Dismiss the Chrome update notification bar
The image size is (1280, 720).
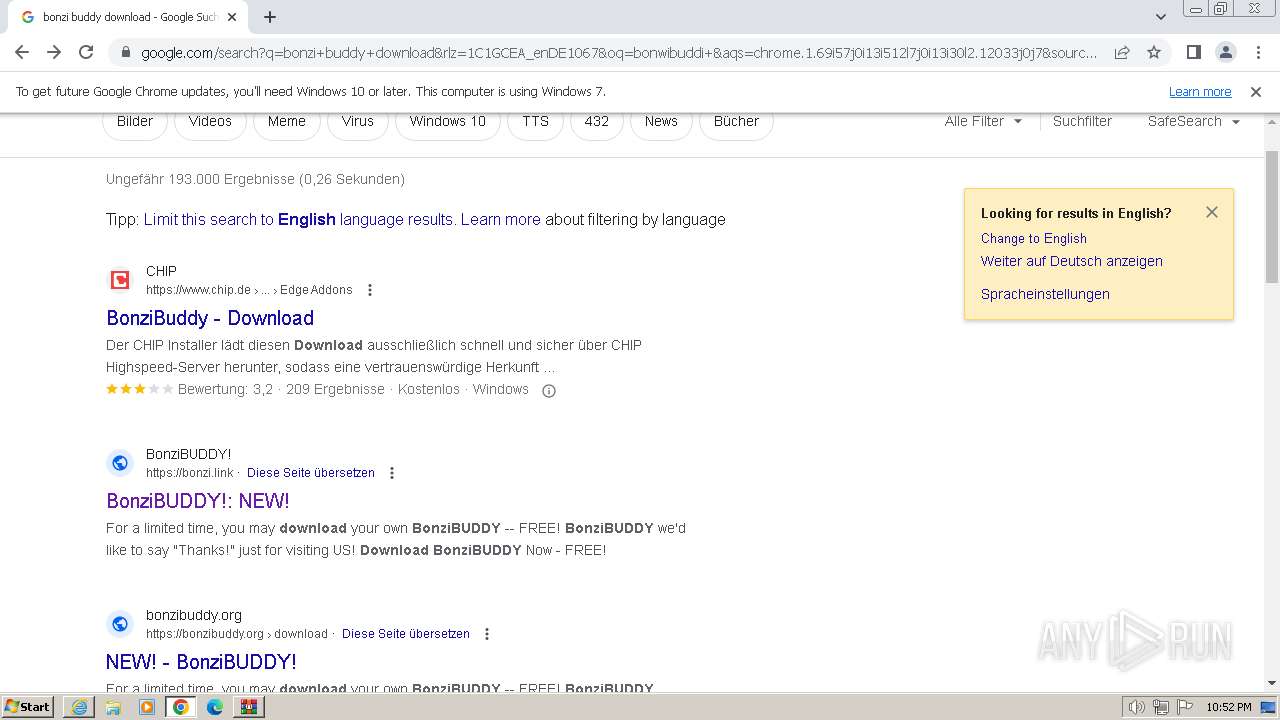(x=1256, y=91)
